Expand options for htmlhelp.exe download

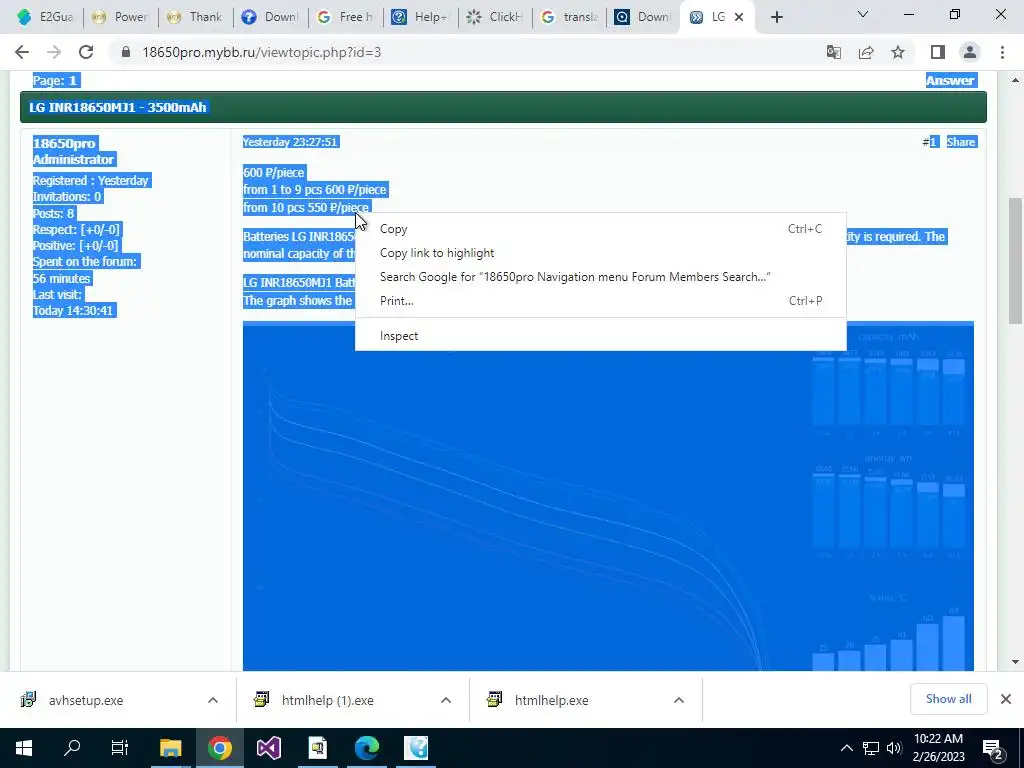(679, 700)
